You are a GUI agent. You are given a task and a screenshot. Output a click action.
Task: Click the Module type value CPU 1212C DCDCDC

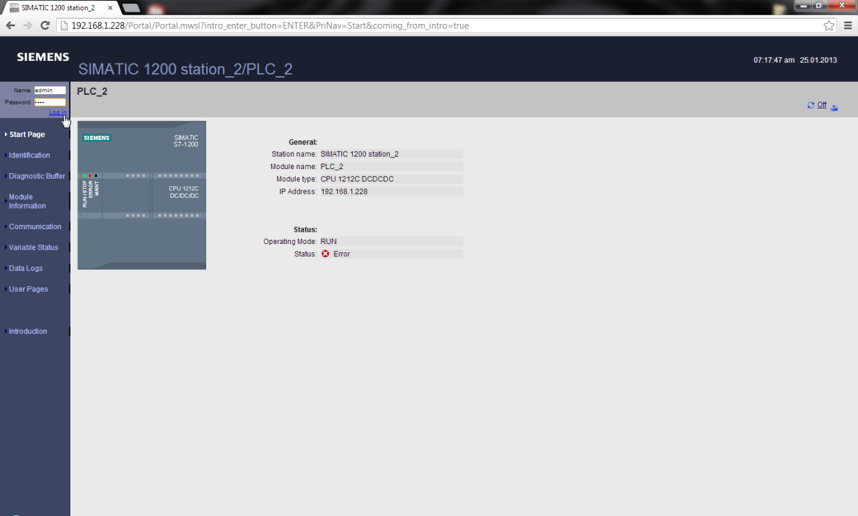[x=357, y=179]
